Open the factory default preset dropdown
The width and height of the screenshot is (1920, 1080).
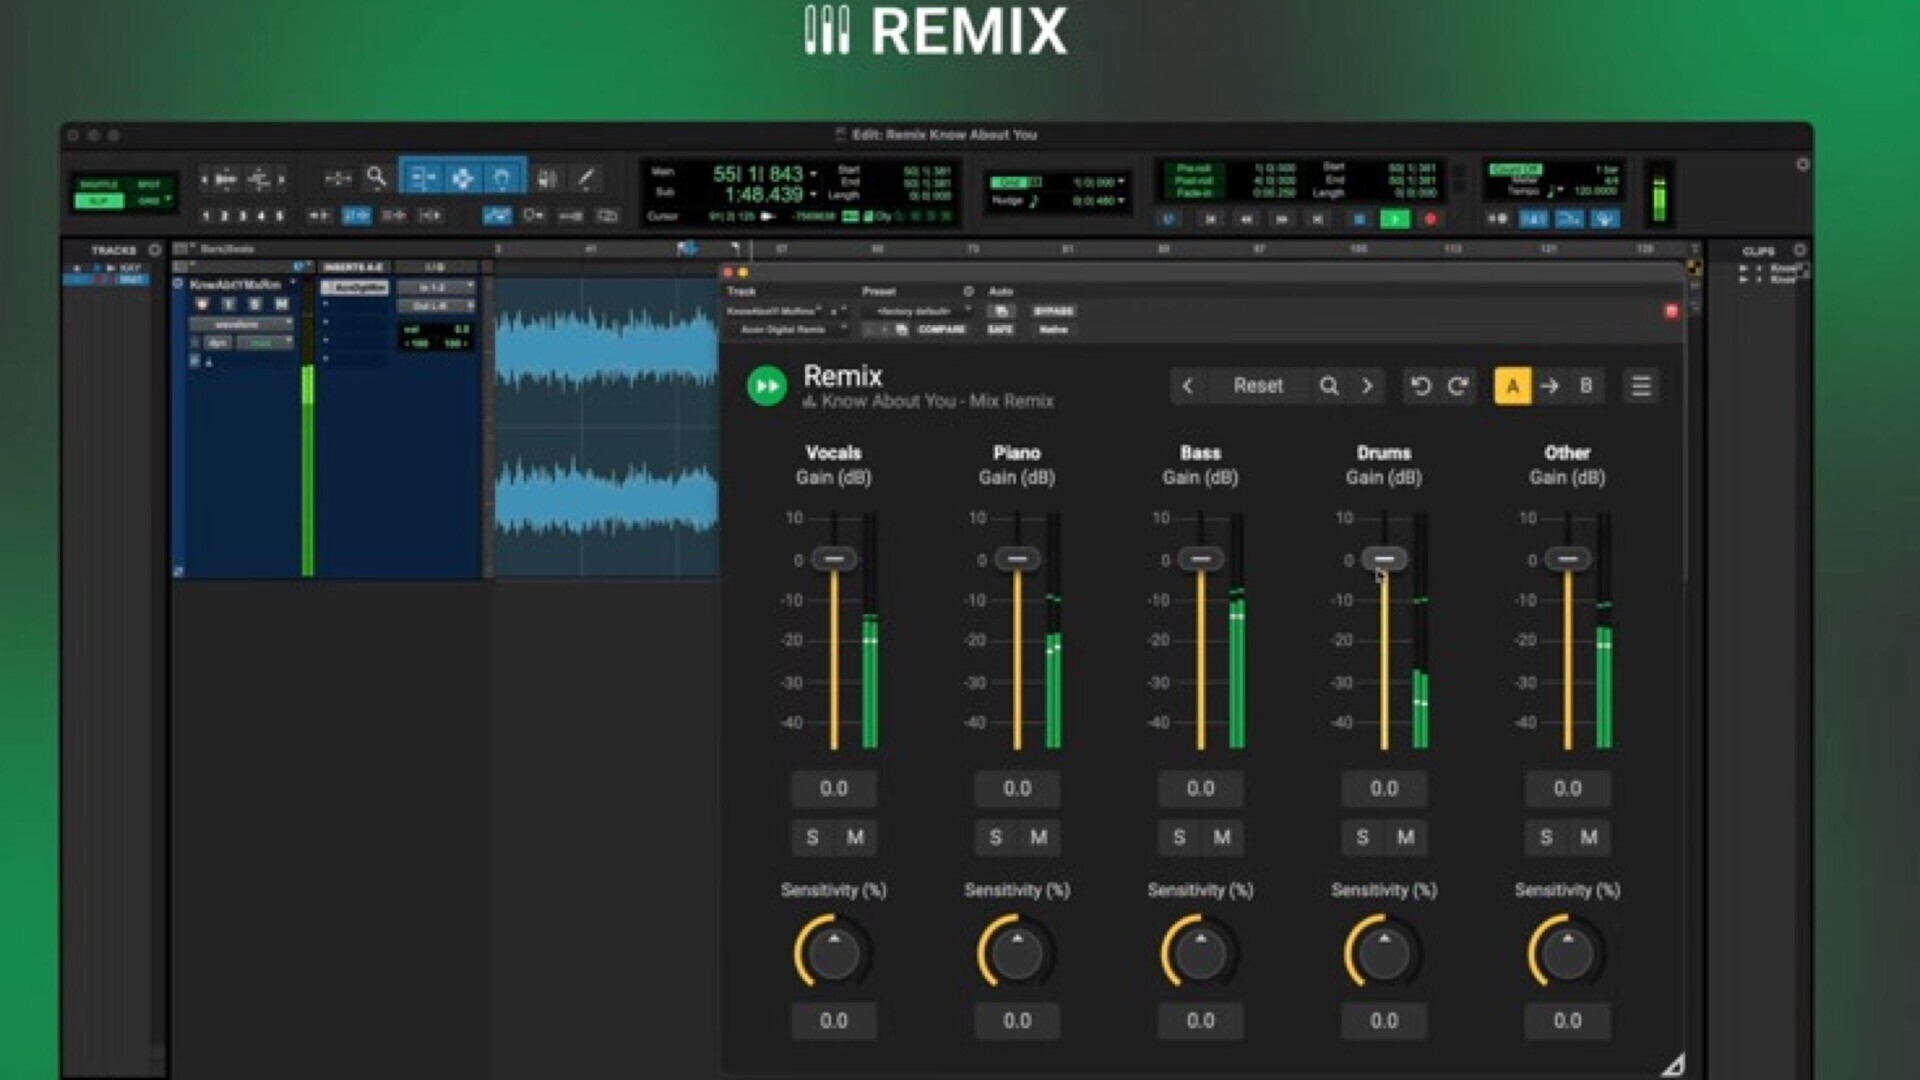(917, 311)
